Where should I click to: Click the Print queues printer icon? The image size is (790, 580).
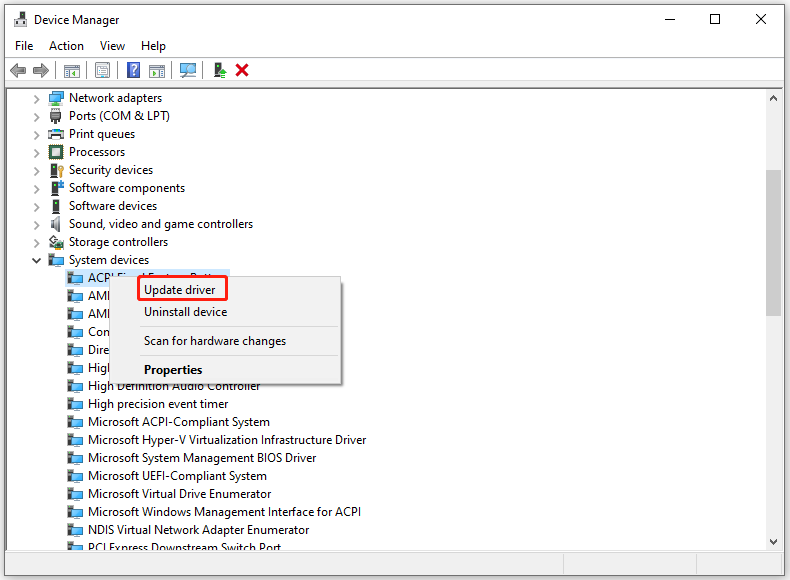[56, 134]
